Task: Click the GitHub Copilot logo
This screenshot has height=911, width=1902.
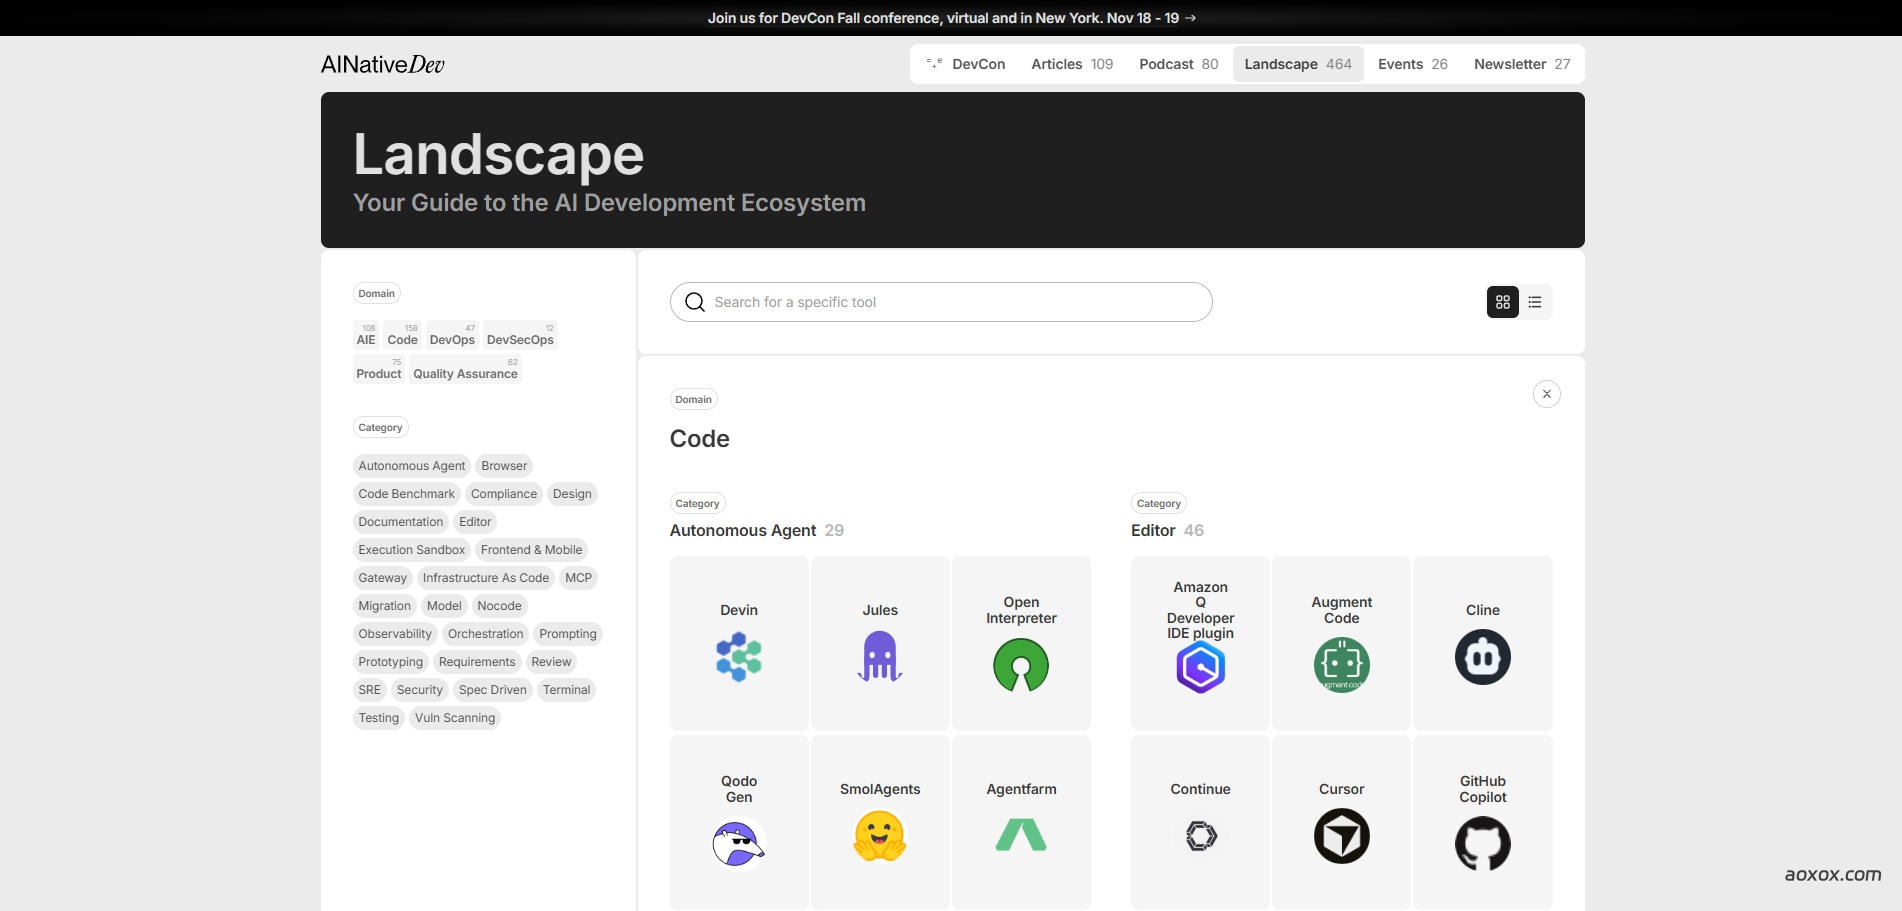Action: (x=1482, y=843)
